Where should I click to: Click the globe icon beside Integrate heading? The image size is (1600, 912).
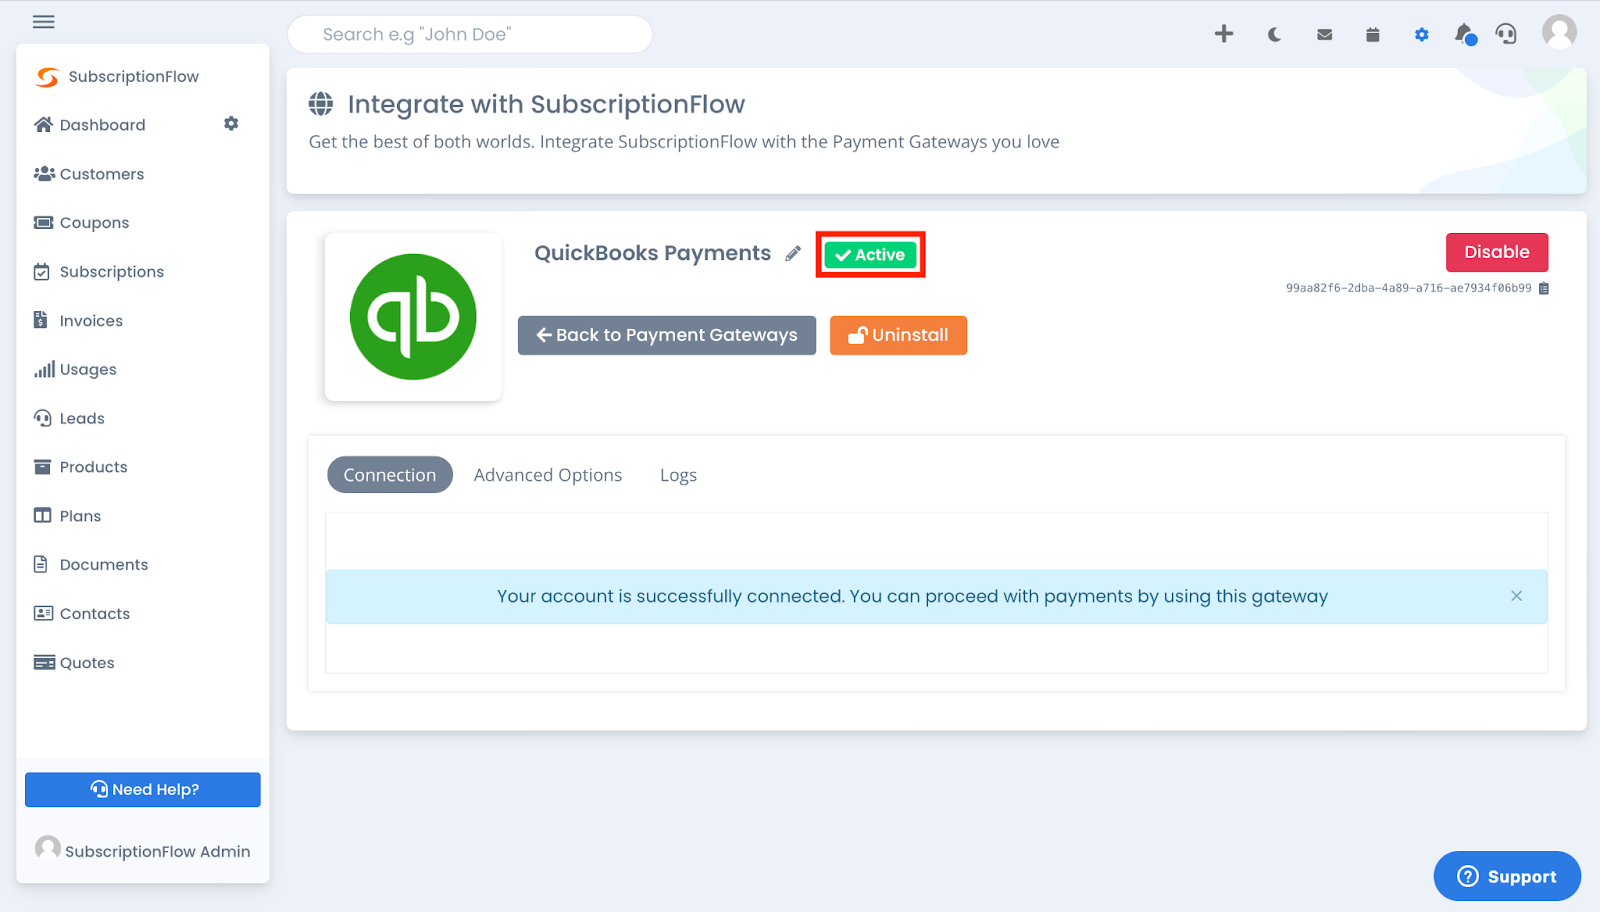tap(321, 104)
